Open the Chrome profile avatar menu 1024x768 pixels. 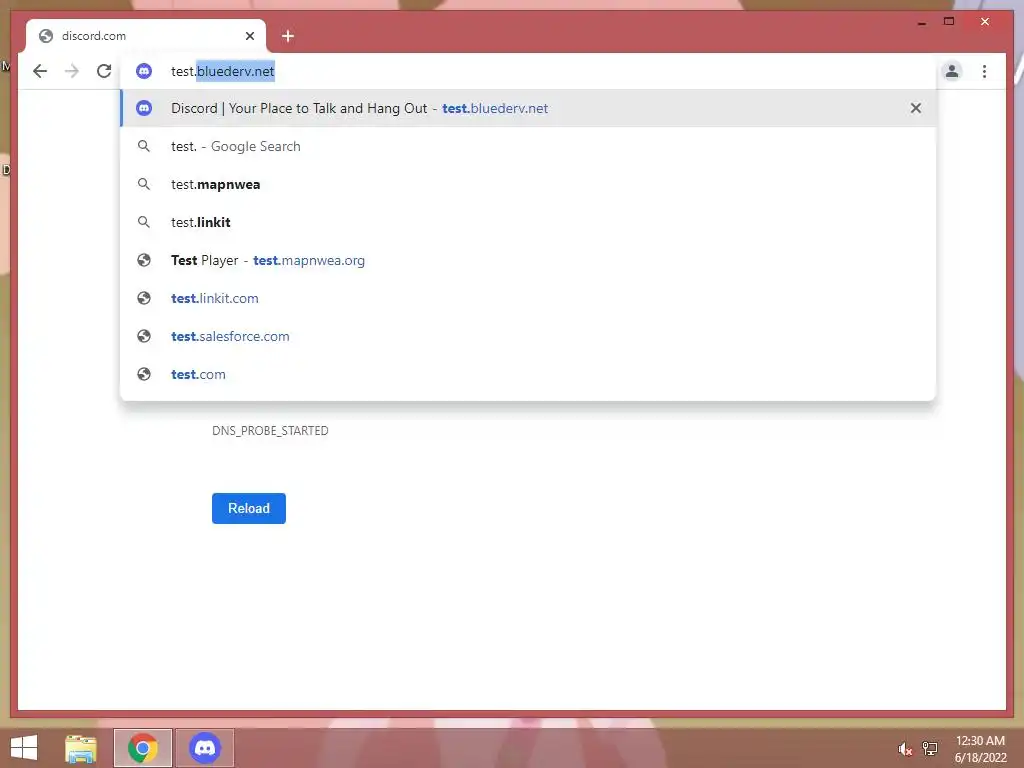(x=952, y=71)
